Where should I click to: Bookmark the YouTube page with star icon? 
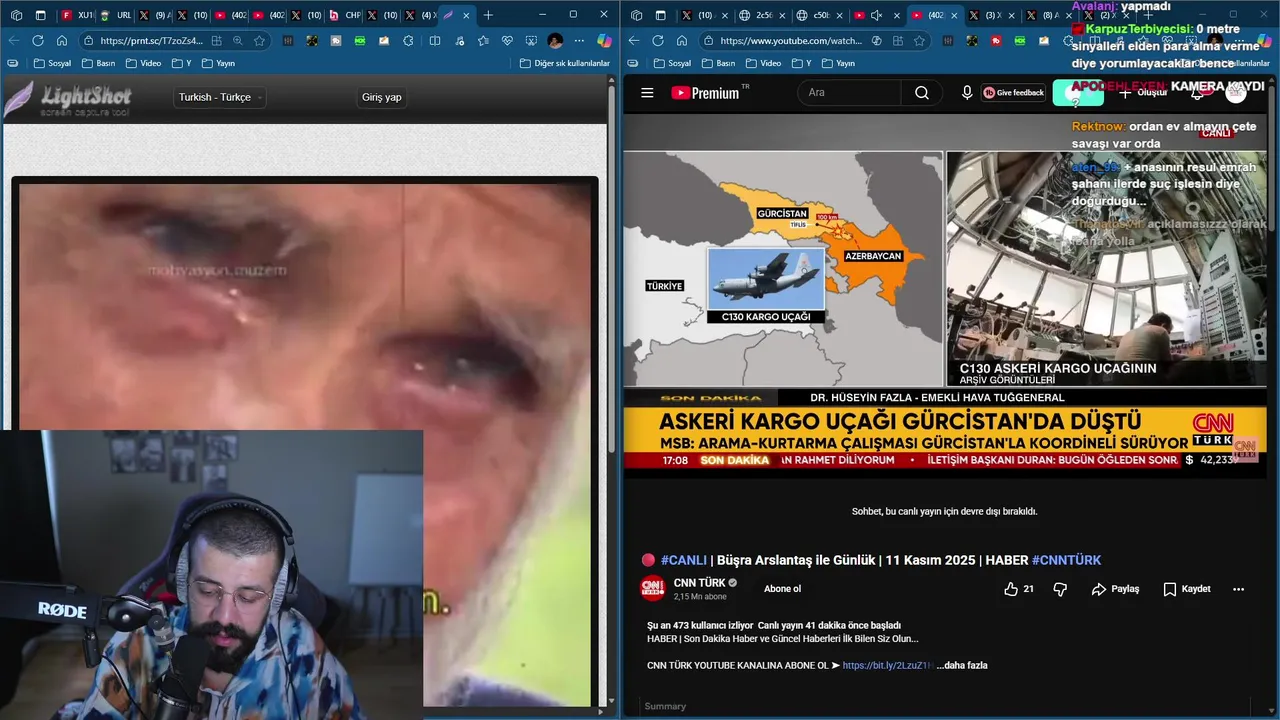pyautogui.click(x=919, y=41)
